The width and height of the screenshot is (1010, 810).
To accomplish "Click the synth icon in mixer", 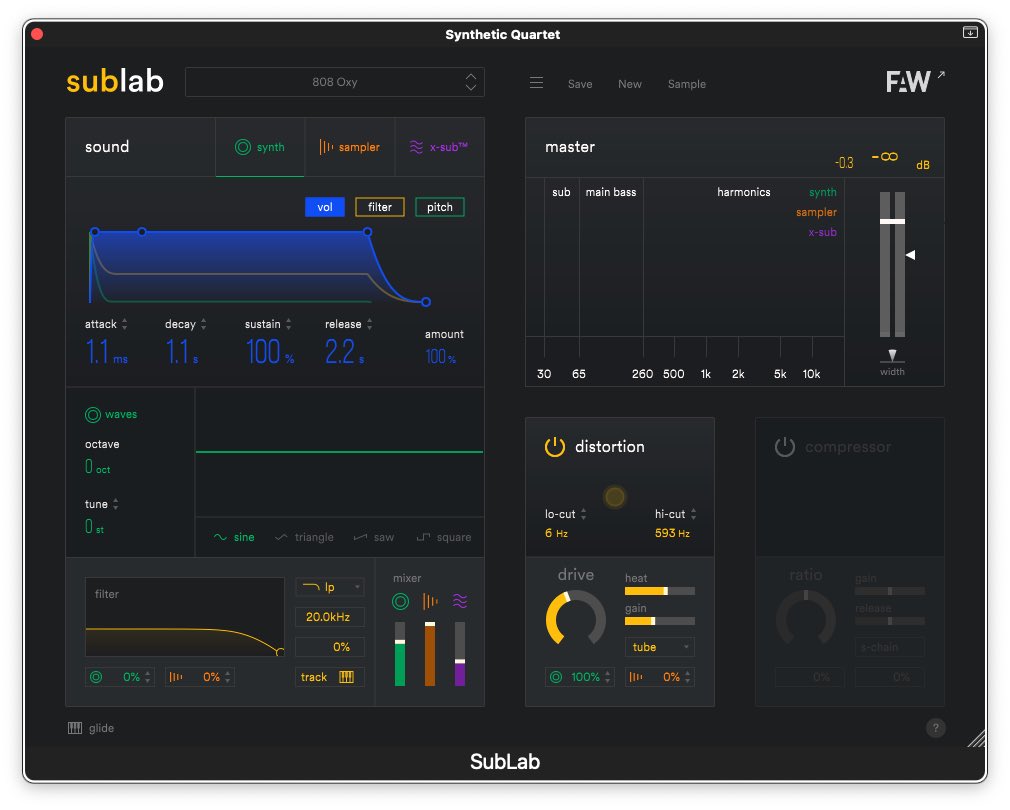I will click(400, 601).
